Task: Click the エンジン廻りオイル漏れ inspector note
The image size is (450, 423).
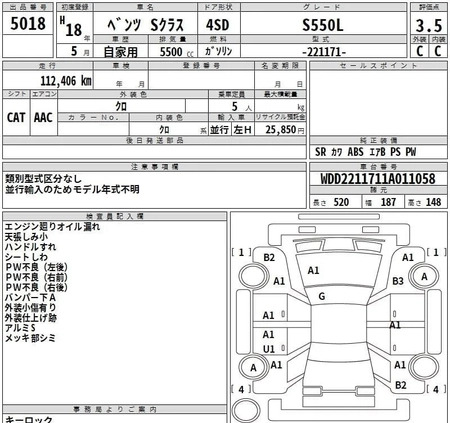Action: pyautogui.click(x=52, y=227)
